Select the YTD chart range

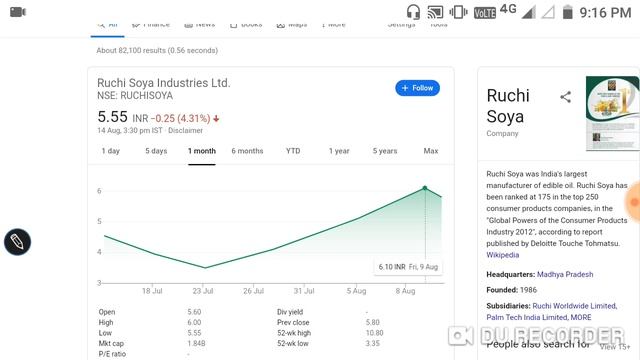click(293, 151)
